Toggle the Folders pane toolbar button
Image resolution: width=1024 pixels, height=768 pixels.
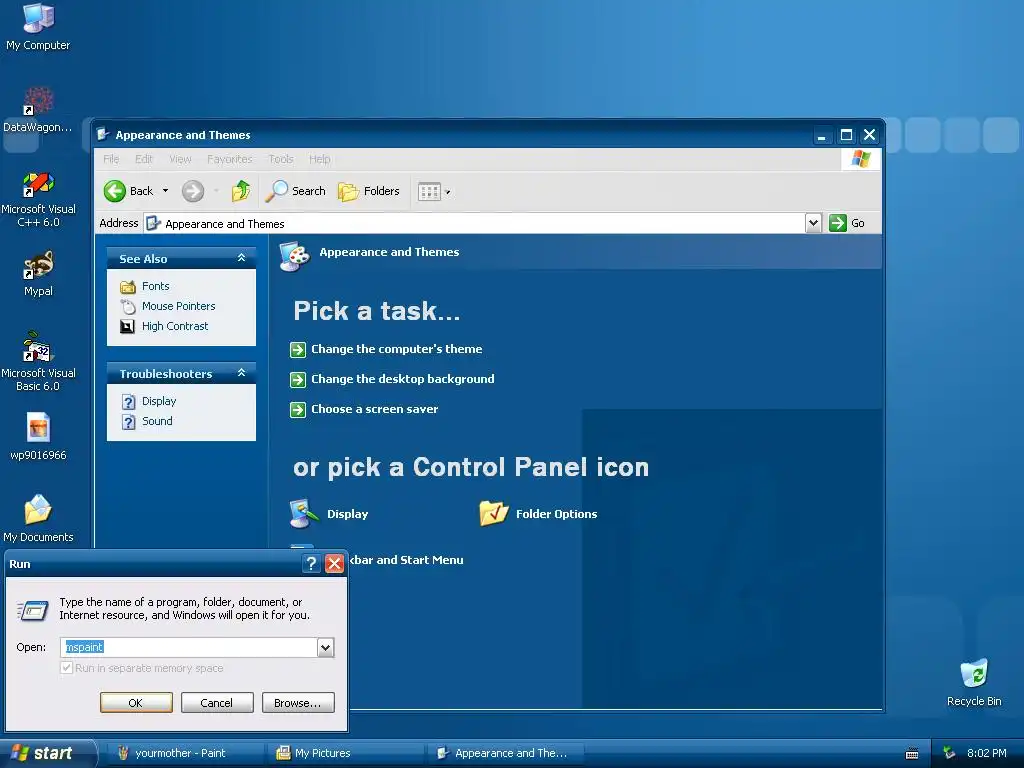[x=369, y=191]
